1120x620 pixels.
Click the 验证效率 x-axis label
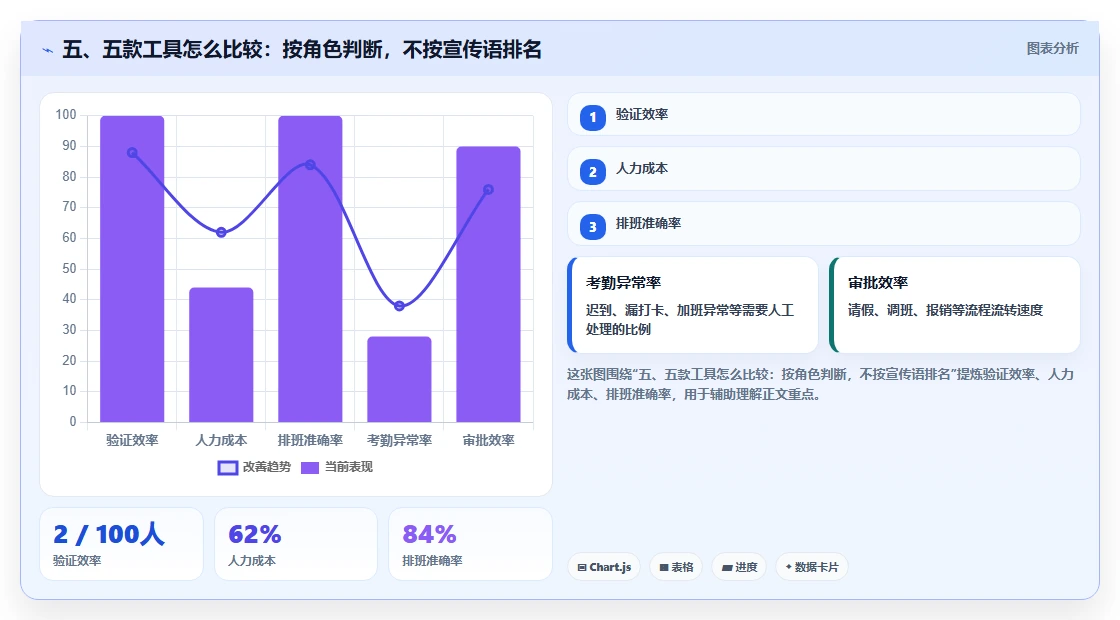click(x=132, y=441)
